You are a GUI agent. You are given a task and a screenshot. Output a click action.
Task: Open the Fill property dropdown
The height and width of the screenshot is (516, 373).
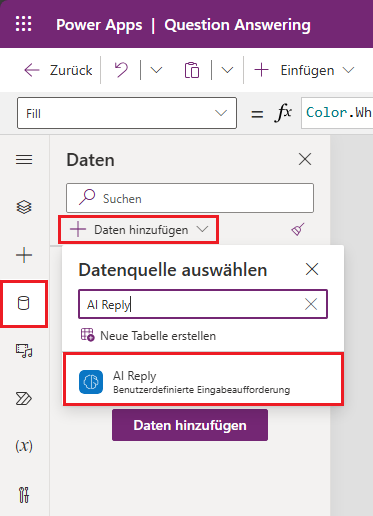[x=127, y=113]
